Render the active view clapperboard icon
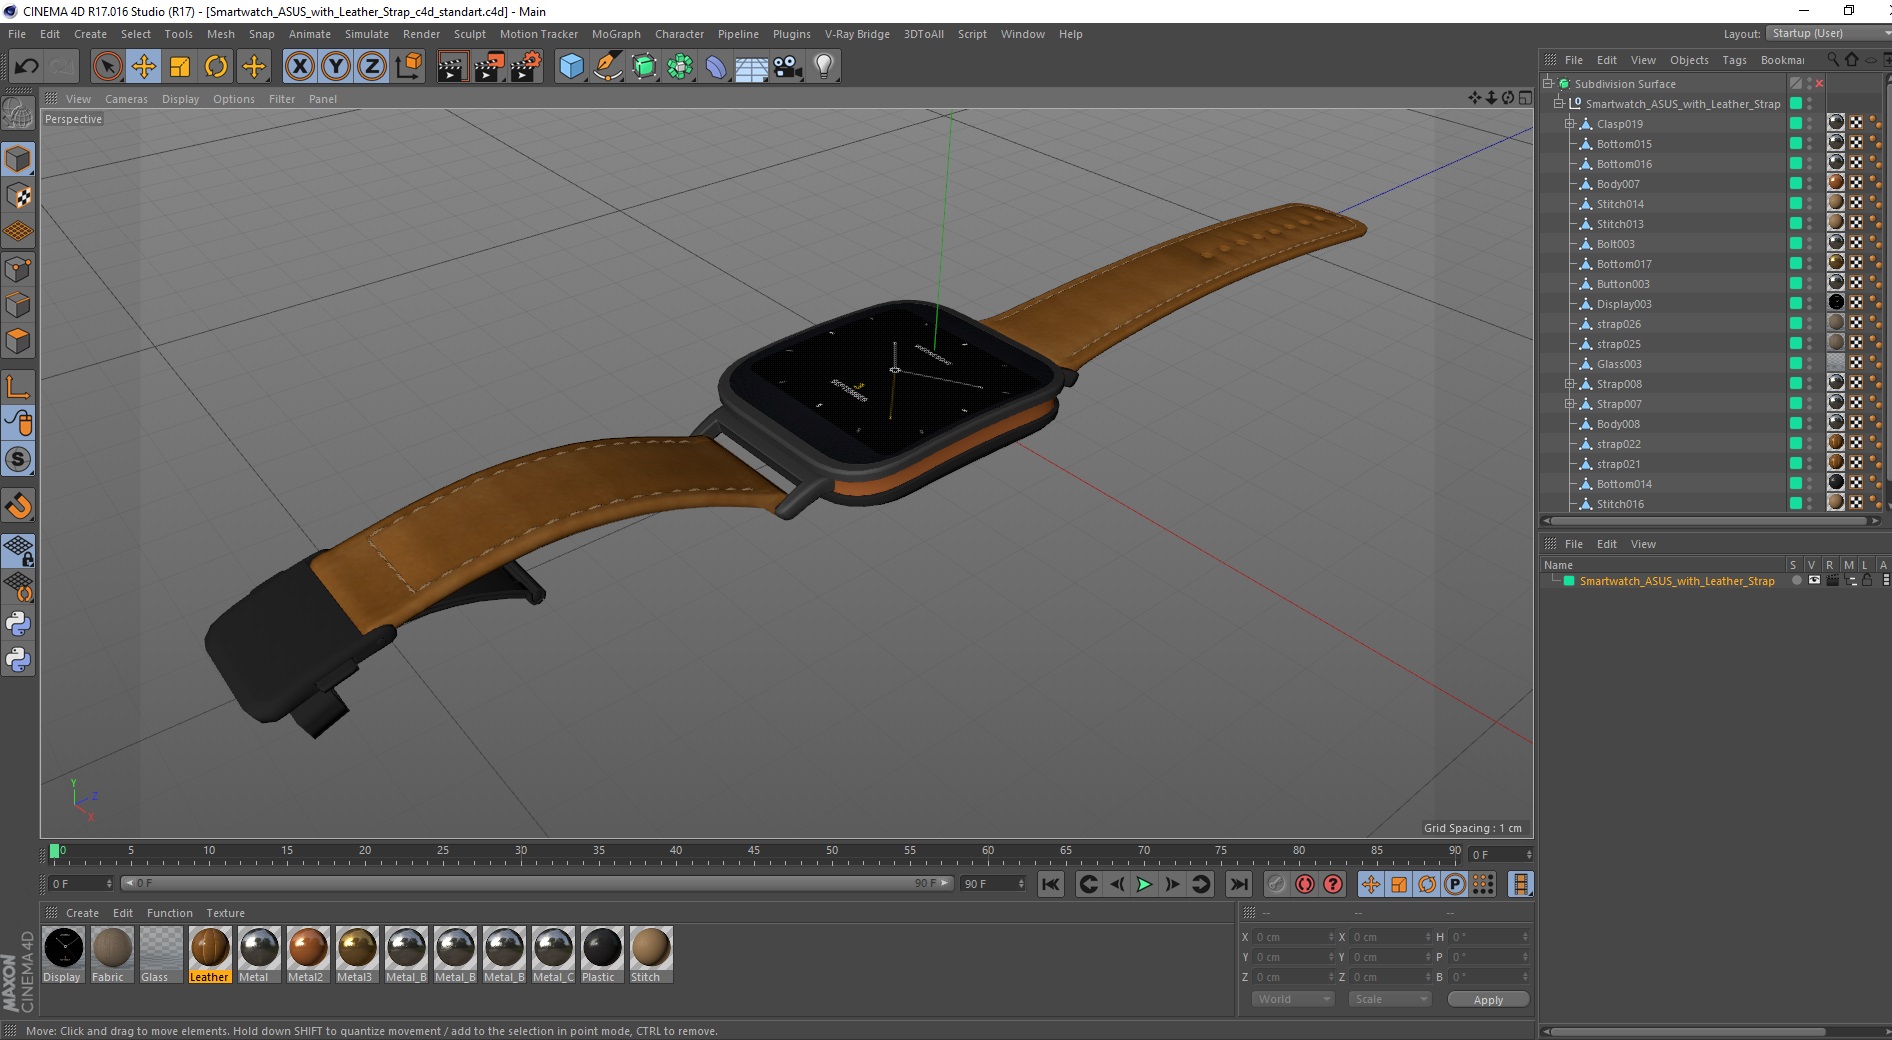This screenshot has width=1892, height=1040. point(452,67)
